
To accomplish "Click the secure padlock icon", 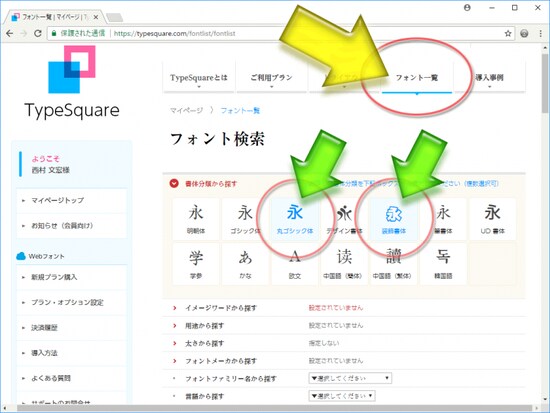I will pos(54,33).
